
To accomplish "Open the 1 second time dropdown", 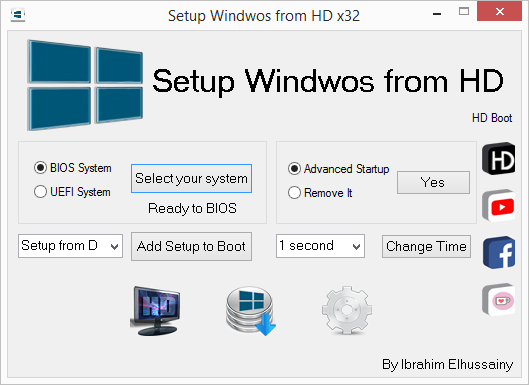I will pos(320,246).
